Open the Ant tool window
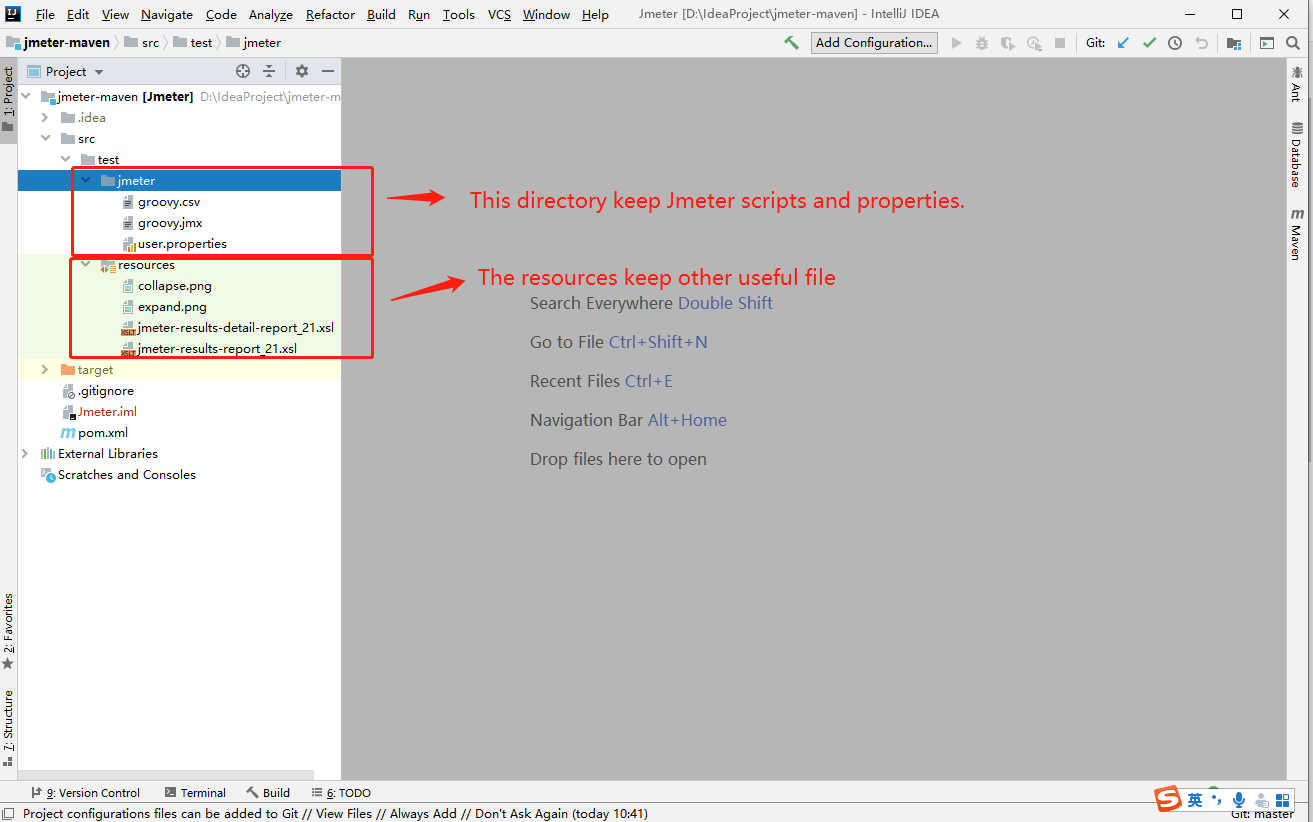The image size is (1313, 822). [1297, 83]
